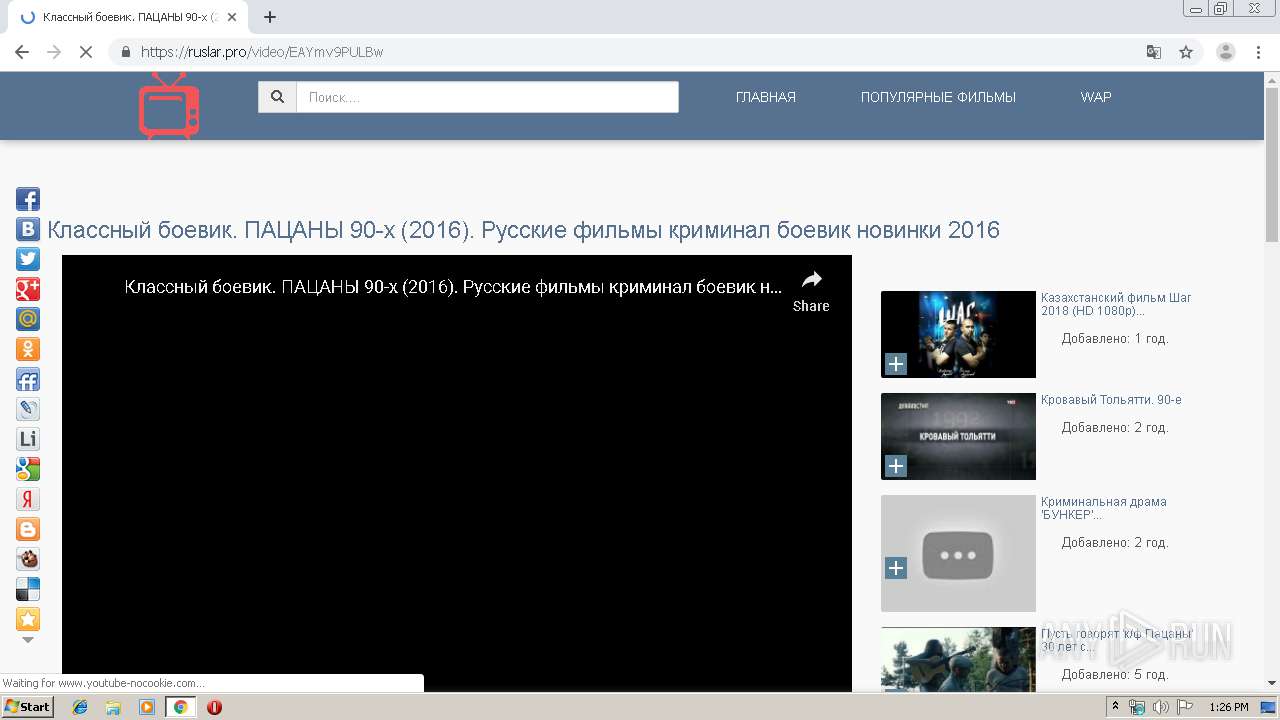
Task: Open Opera red taskbar icon
Action: pos(214,707)
